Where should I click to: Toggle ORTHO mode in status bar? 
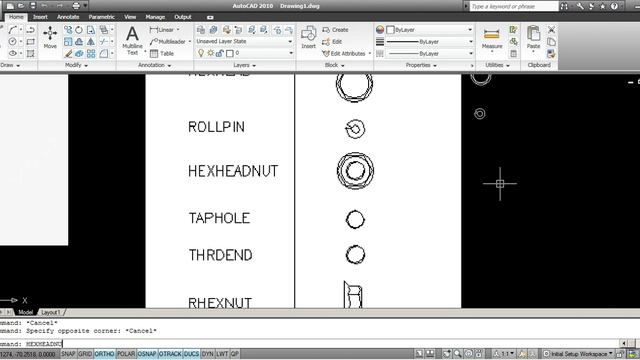(104, 354)
